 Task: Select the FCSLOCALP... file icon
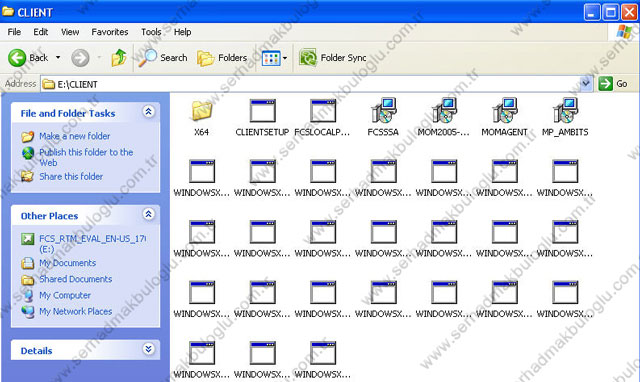[x=323, y=111]
